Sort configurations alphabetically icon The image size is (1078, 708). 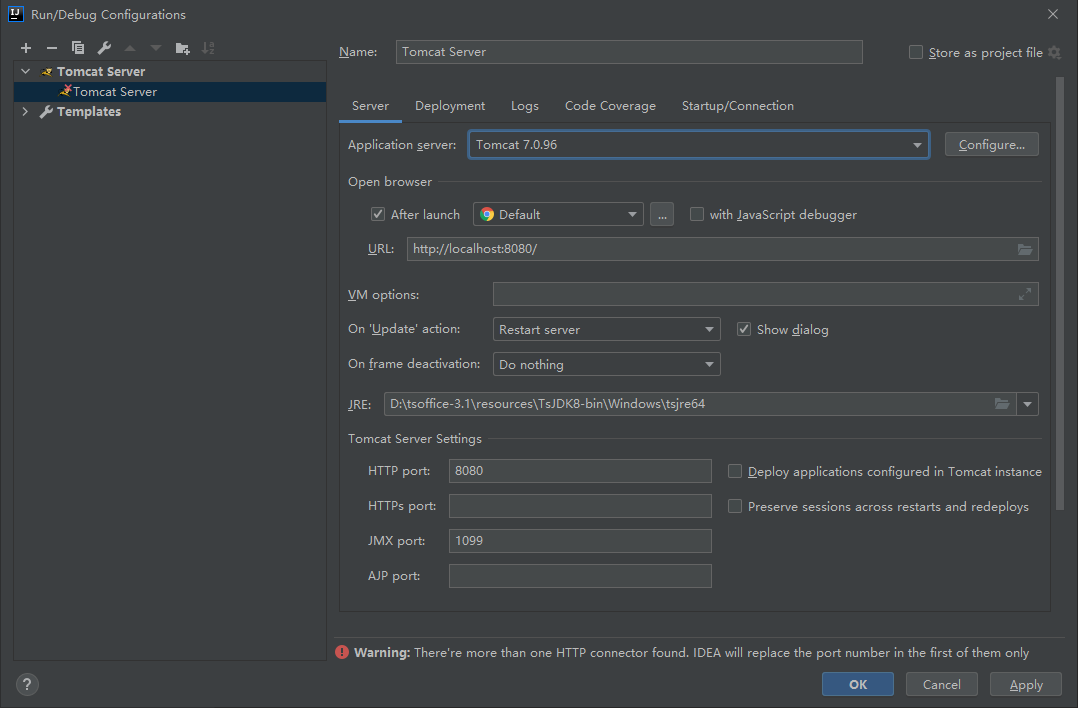208,48
